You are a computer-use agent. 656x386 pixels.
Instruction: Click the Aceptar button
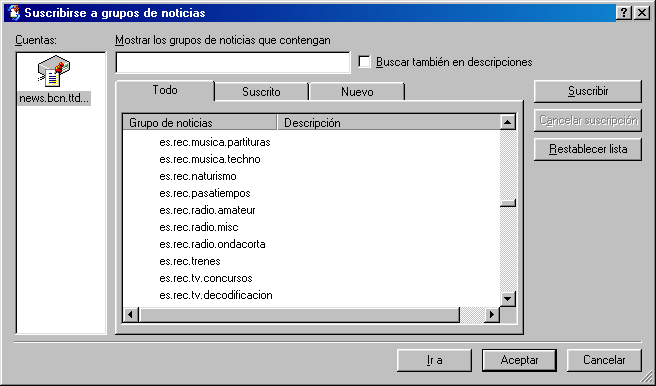point(519,360)
